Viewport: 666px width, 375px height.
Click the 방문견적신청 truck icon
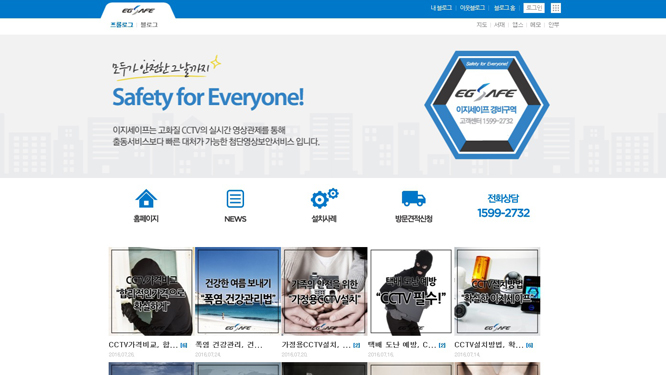413,198
